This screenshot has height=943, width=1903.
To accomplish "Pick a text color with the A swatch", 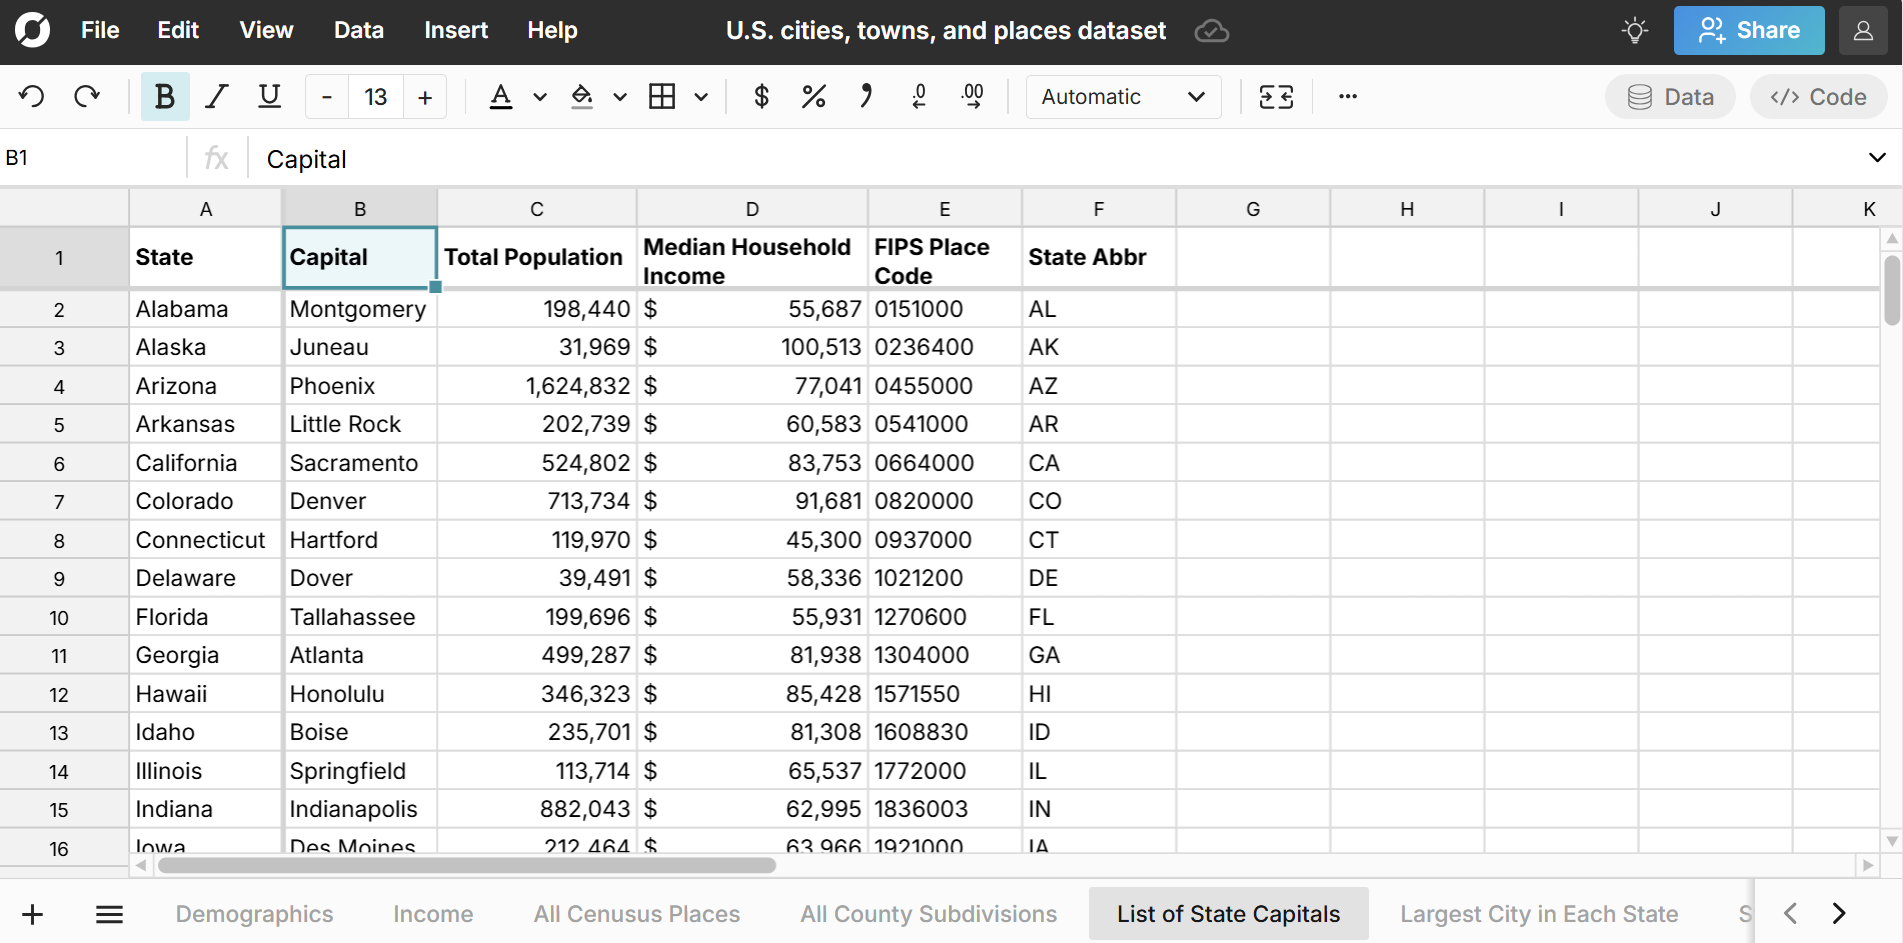I will click(x=501, y=96).
